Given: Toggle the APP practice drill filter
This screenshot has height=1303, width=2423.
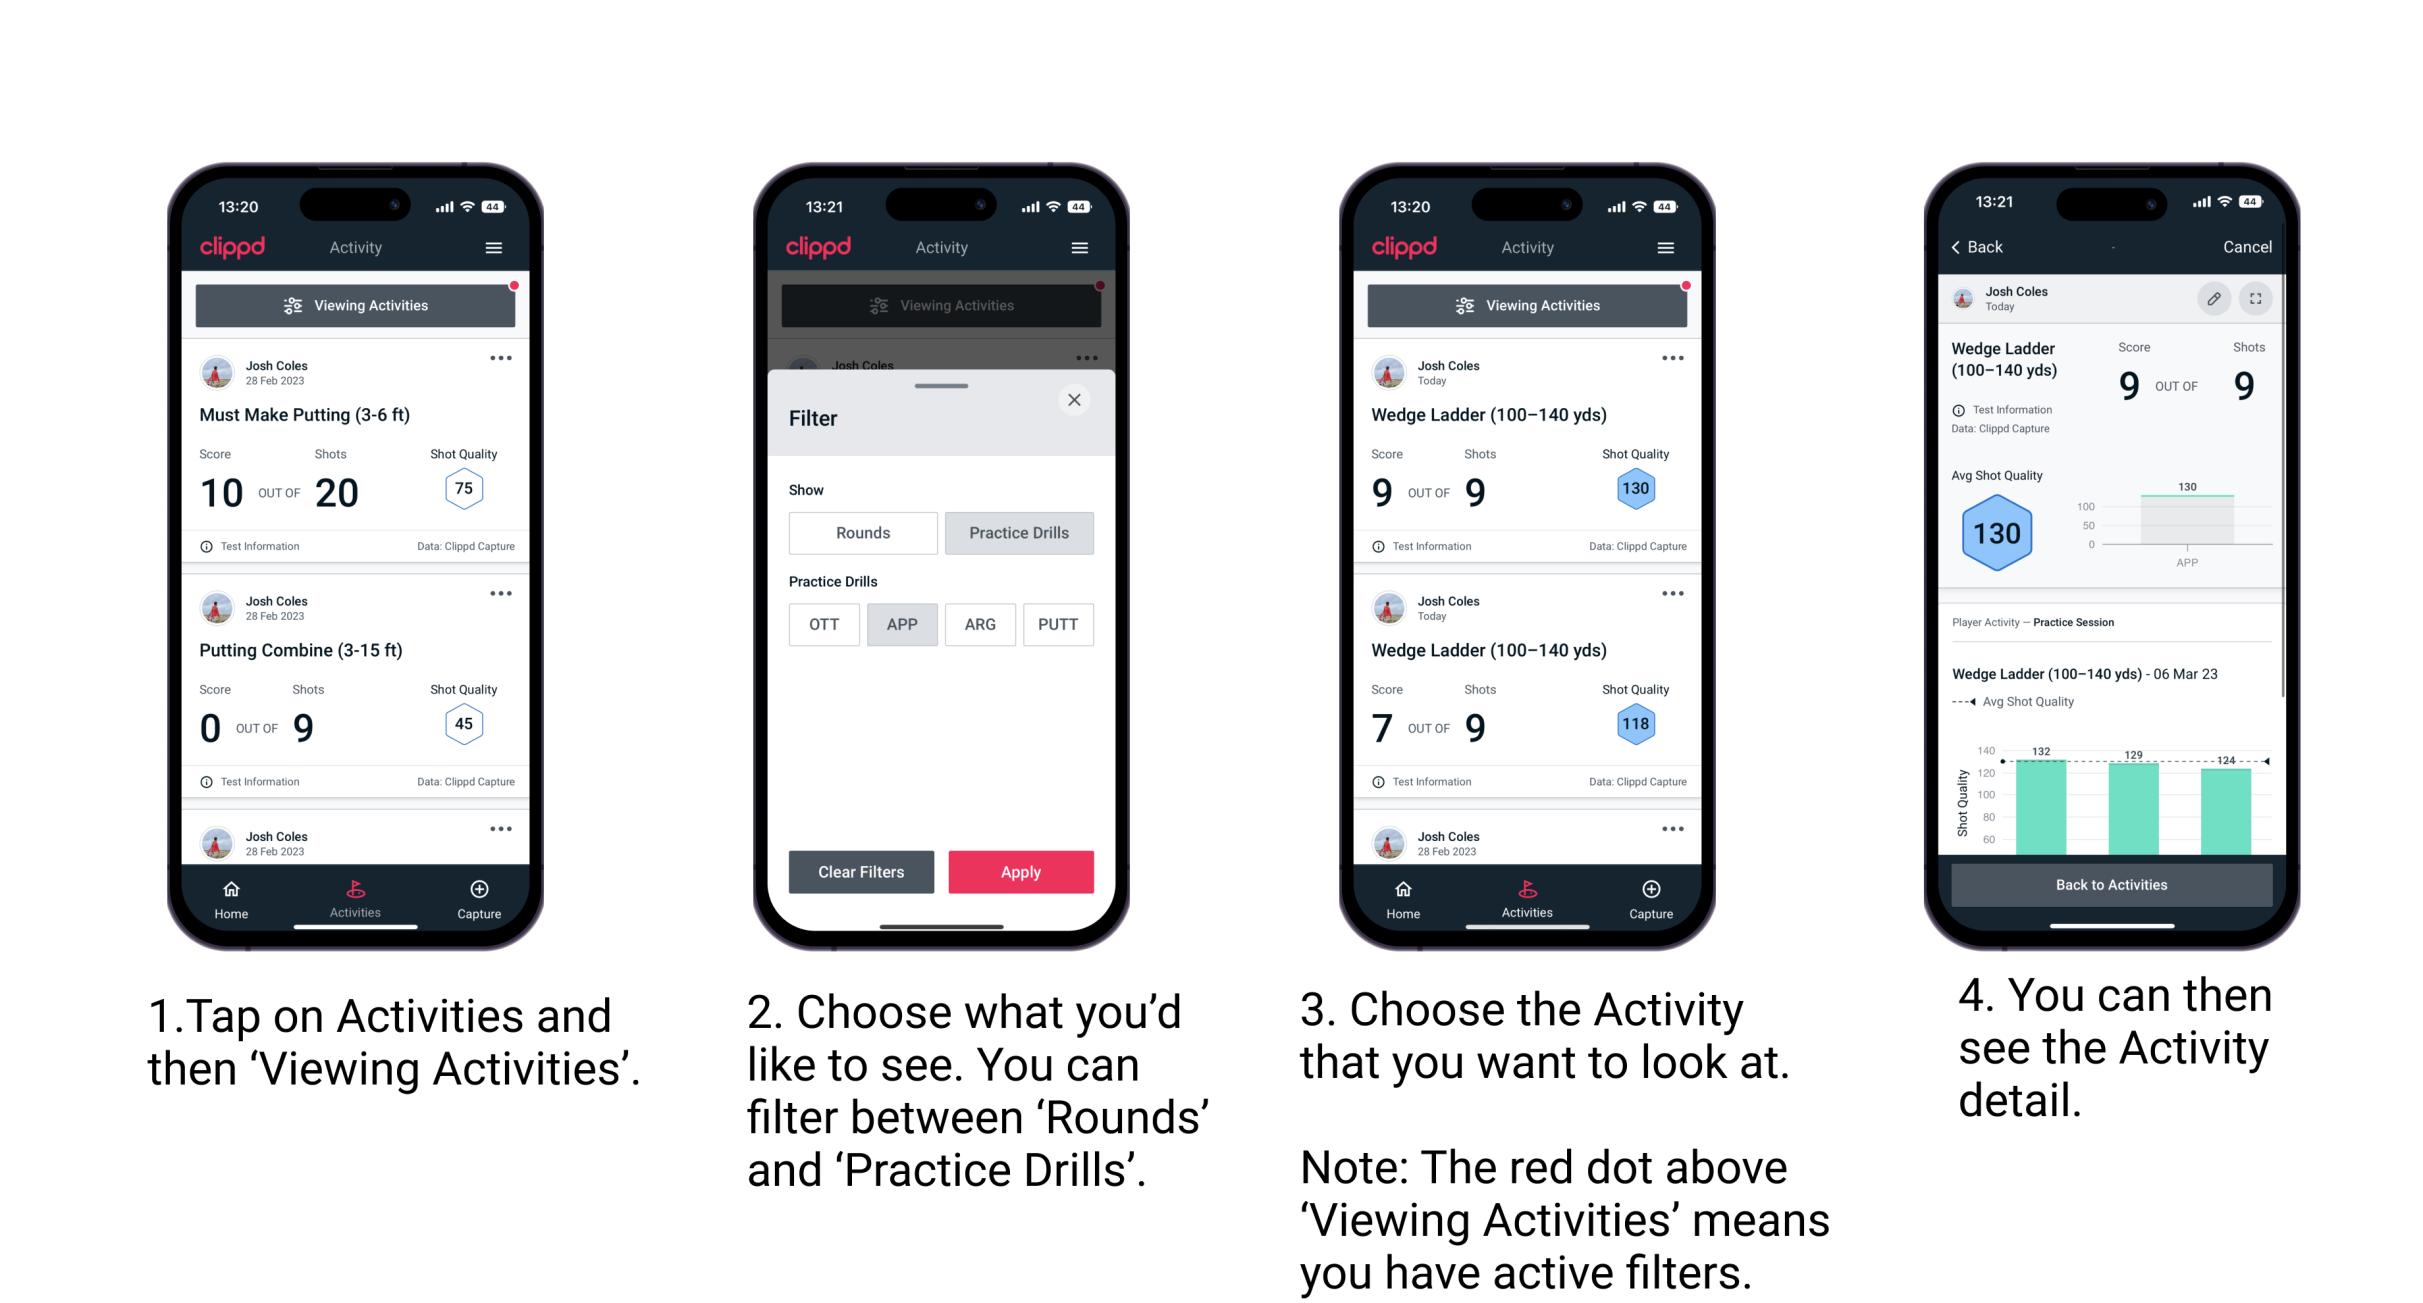Looking at the screenshot, I should point(900,624).
